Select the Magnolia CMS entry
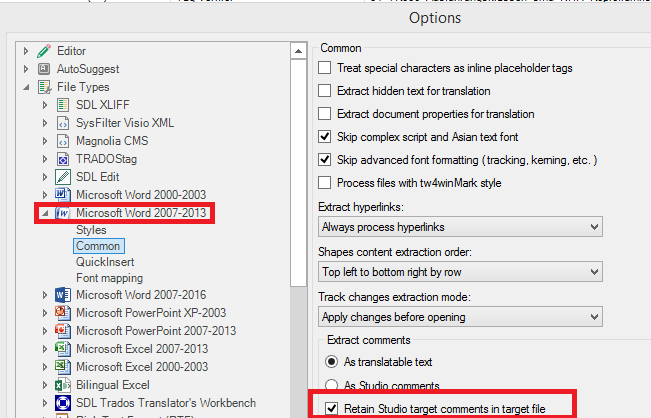Screen dimensions: 651x418 (x=112, y=141)
